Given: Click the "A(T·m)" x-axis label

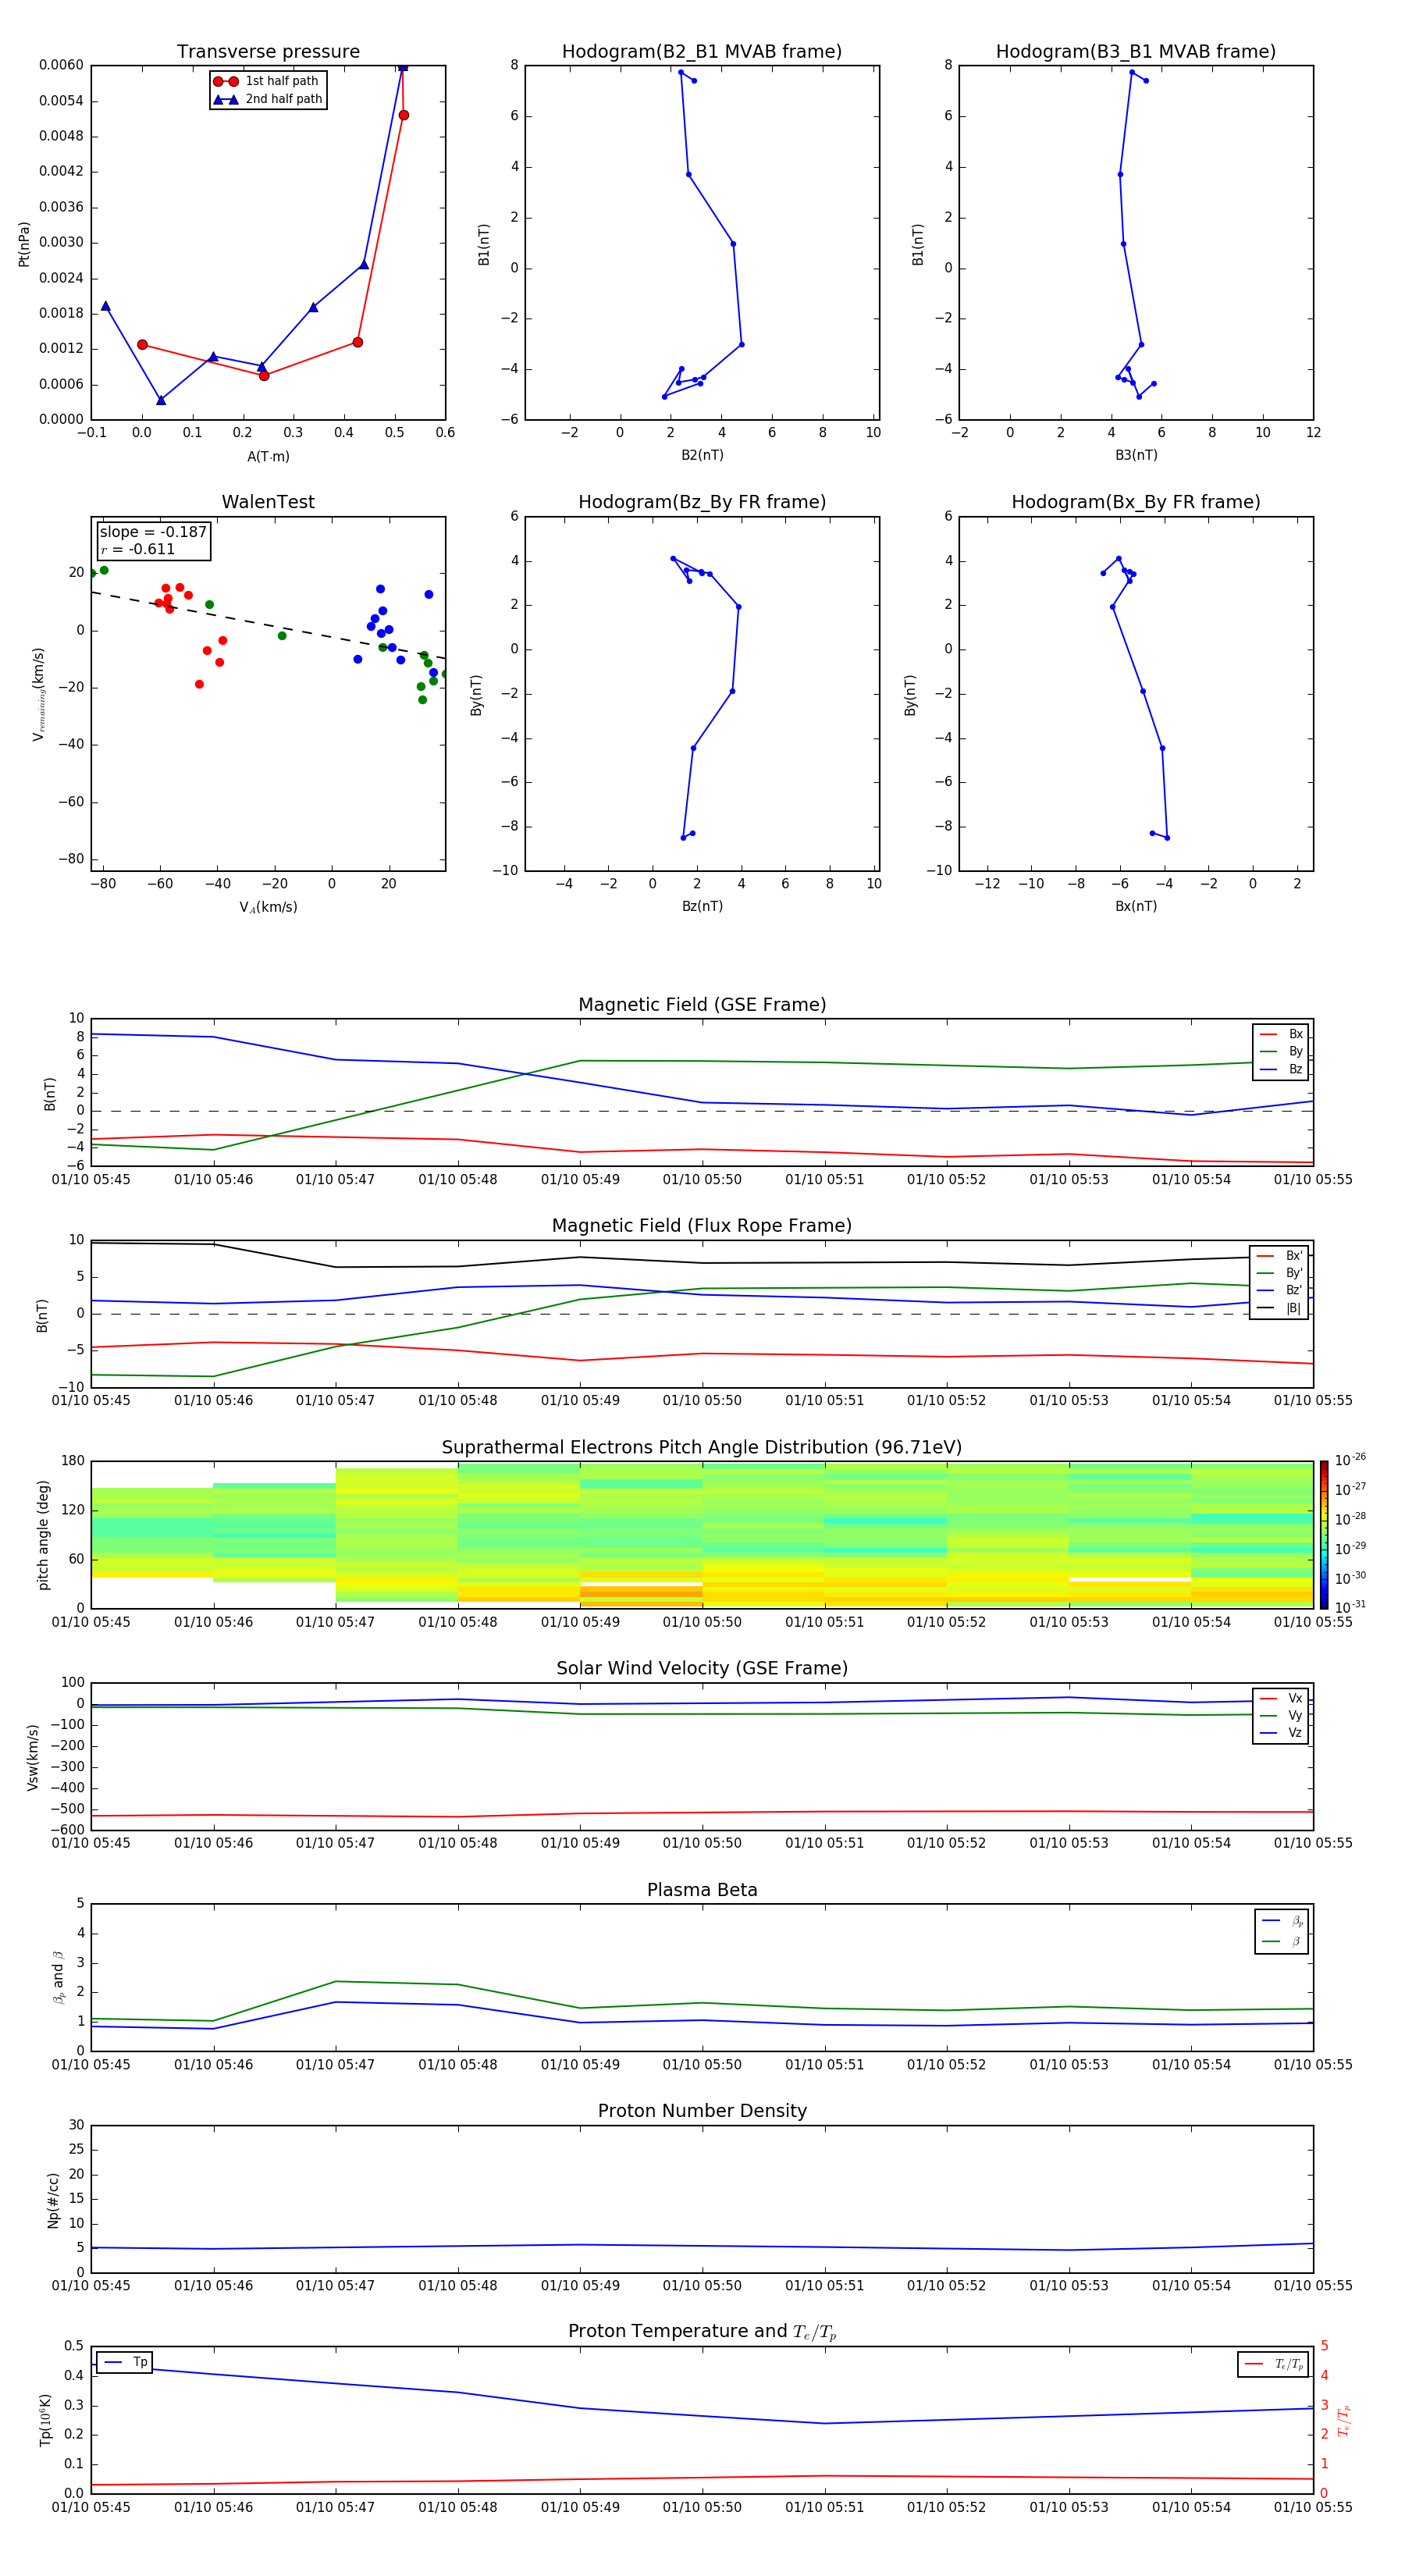Looking at the screenshot, I should click(x=268, y=457).
